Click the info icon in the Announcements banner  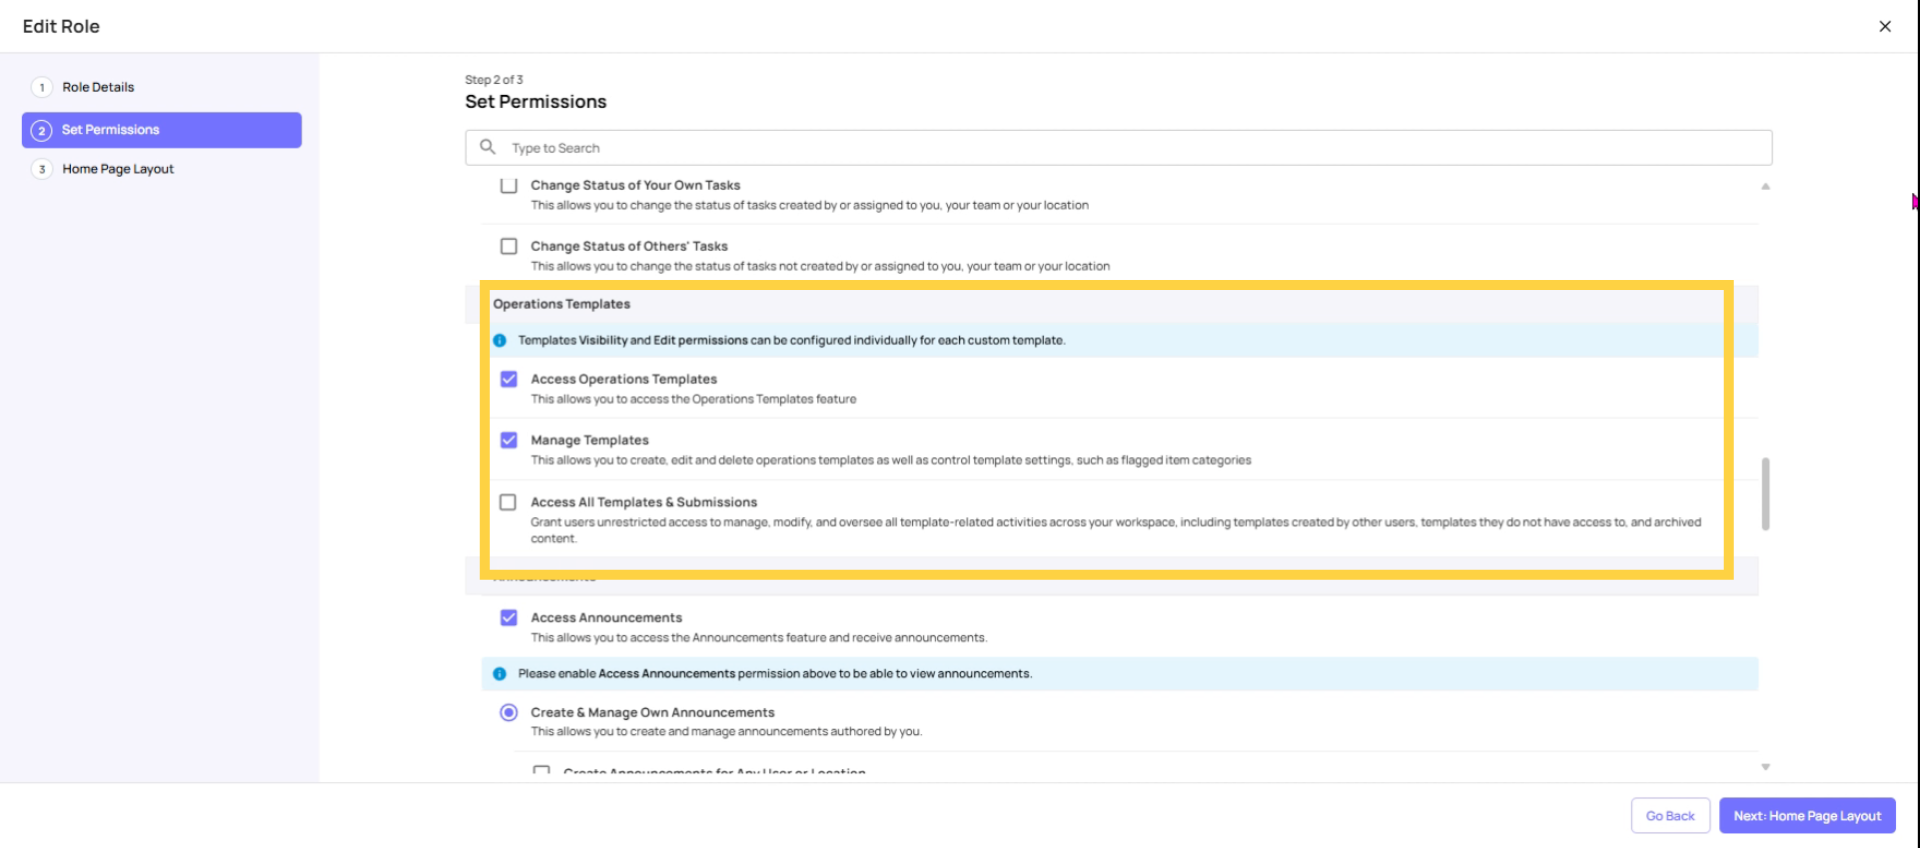pyautogui.click(x=499, y=673)
